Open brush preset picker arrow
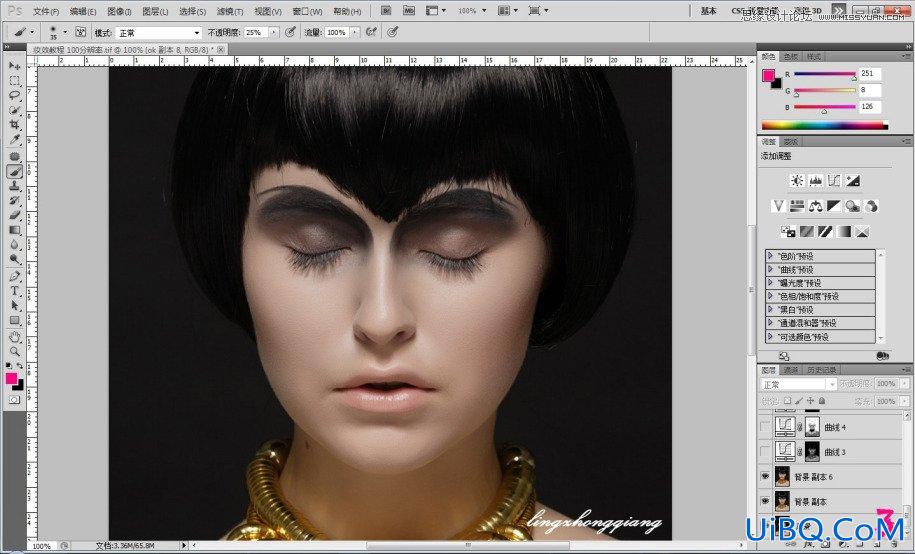Image resolution: width=915 pixels, height=554 pixels. [x=65, y=32]
